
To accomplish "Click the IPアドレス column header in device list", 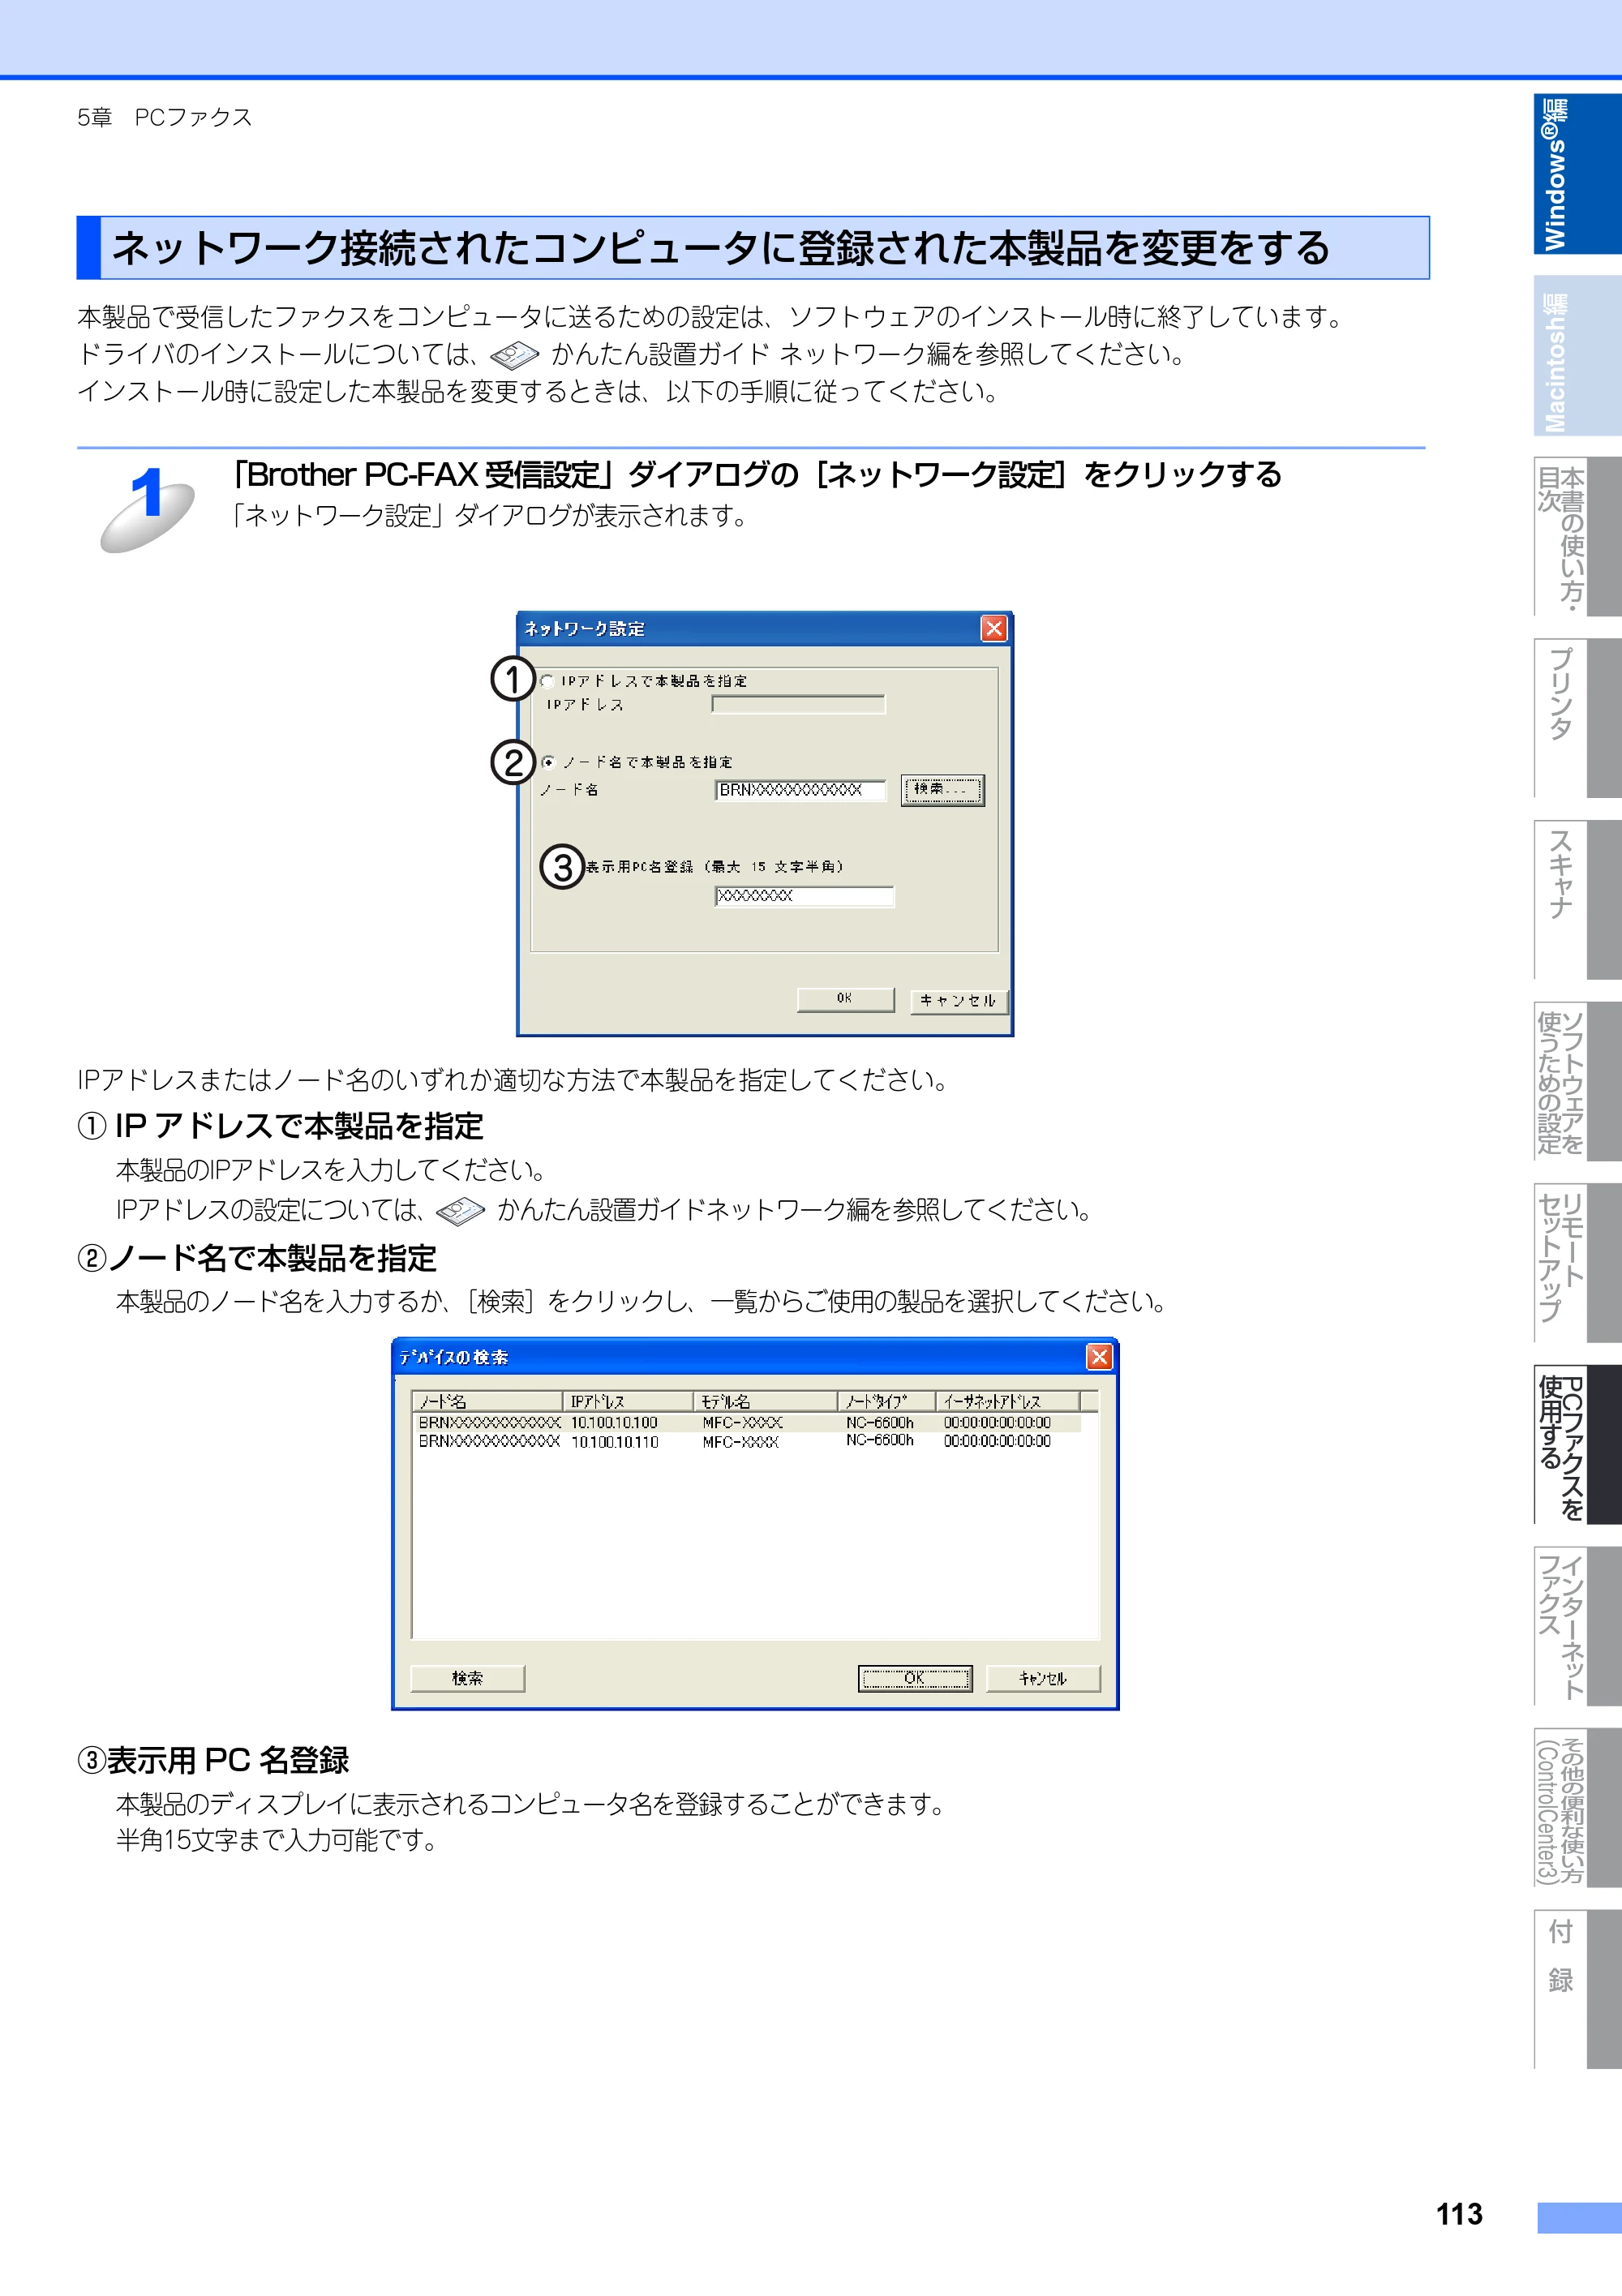I will (x=628, y=1401).
